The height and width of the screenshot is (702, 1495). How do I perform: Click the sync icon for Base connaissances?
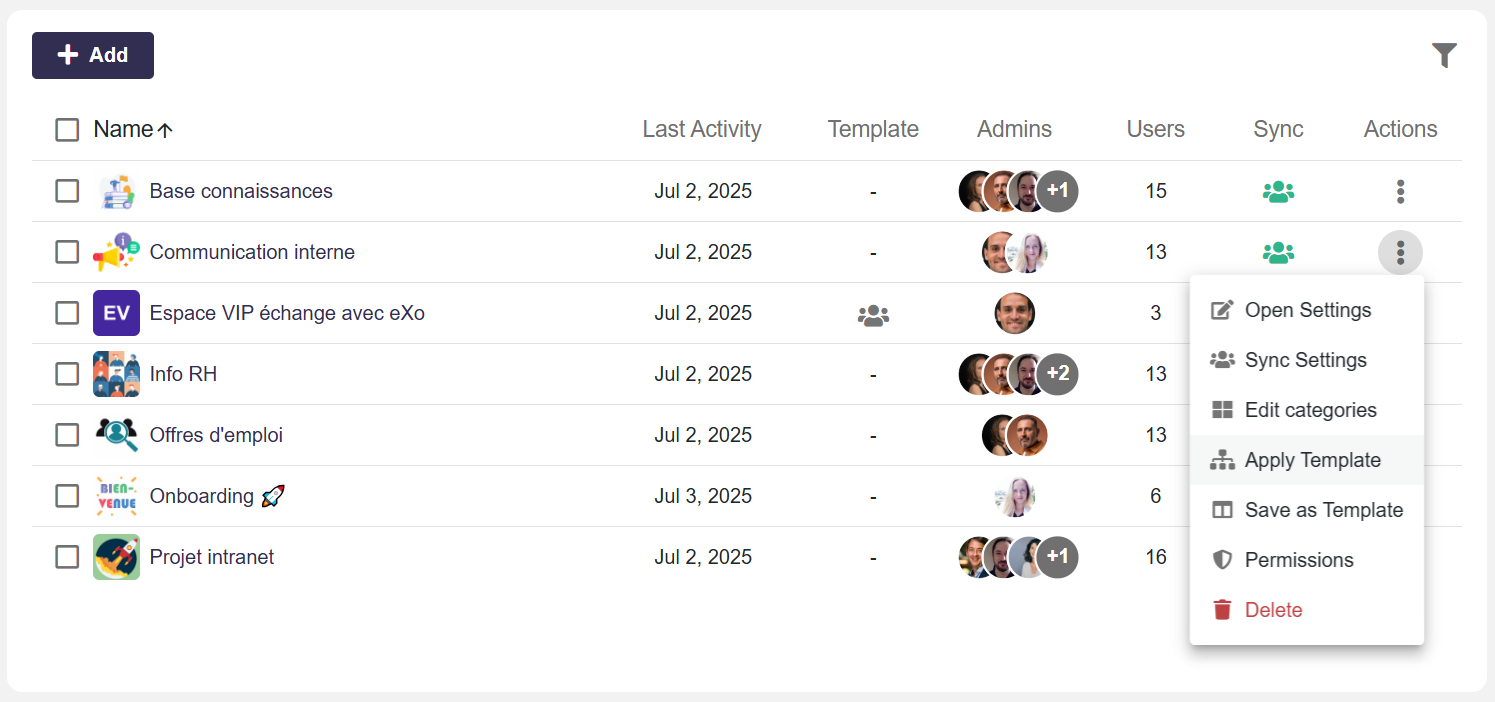click(1278, 191)
